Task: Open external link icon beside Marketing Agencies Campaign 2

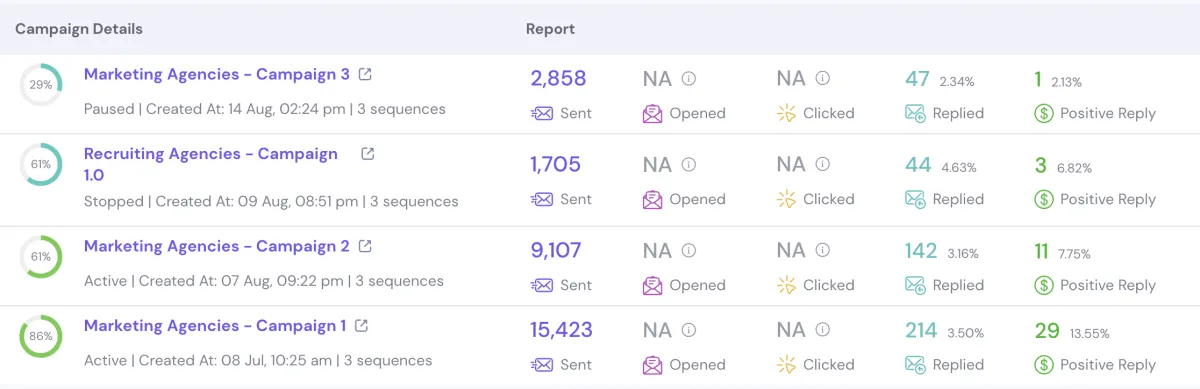Action: [366, 246]
